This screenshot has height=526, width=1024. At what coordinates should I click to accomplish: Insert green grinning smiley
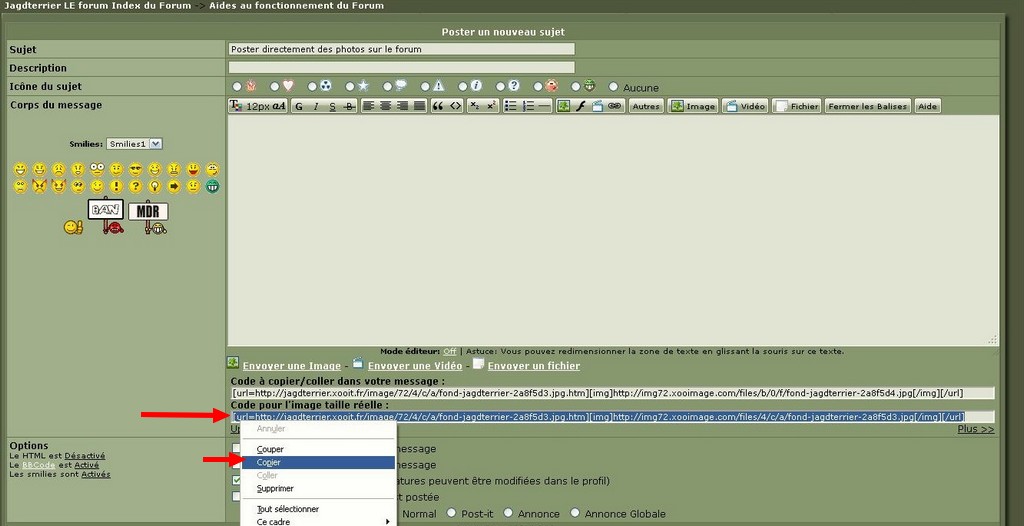[x=212, y=186]
